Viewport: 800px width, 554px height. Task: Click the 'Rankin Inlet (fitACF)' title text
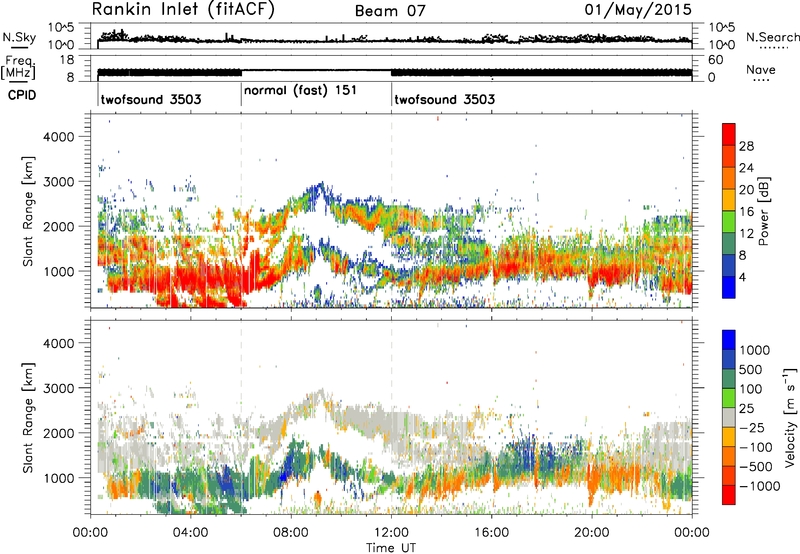(x=183, y=9)
